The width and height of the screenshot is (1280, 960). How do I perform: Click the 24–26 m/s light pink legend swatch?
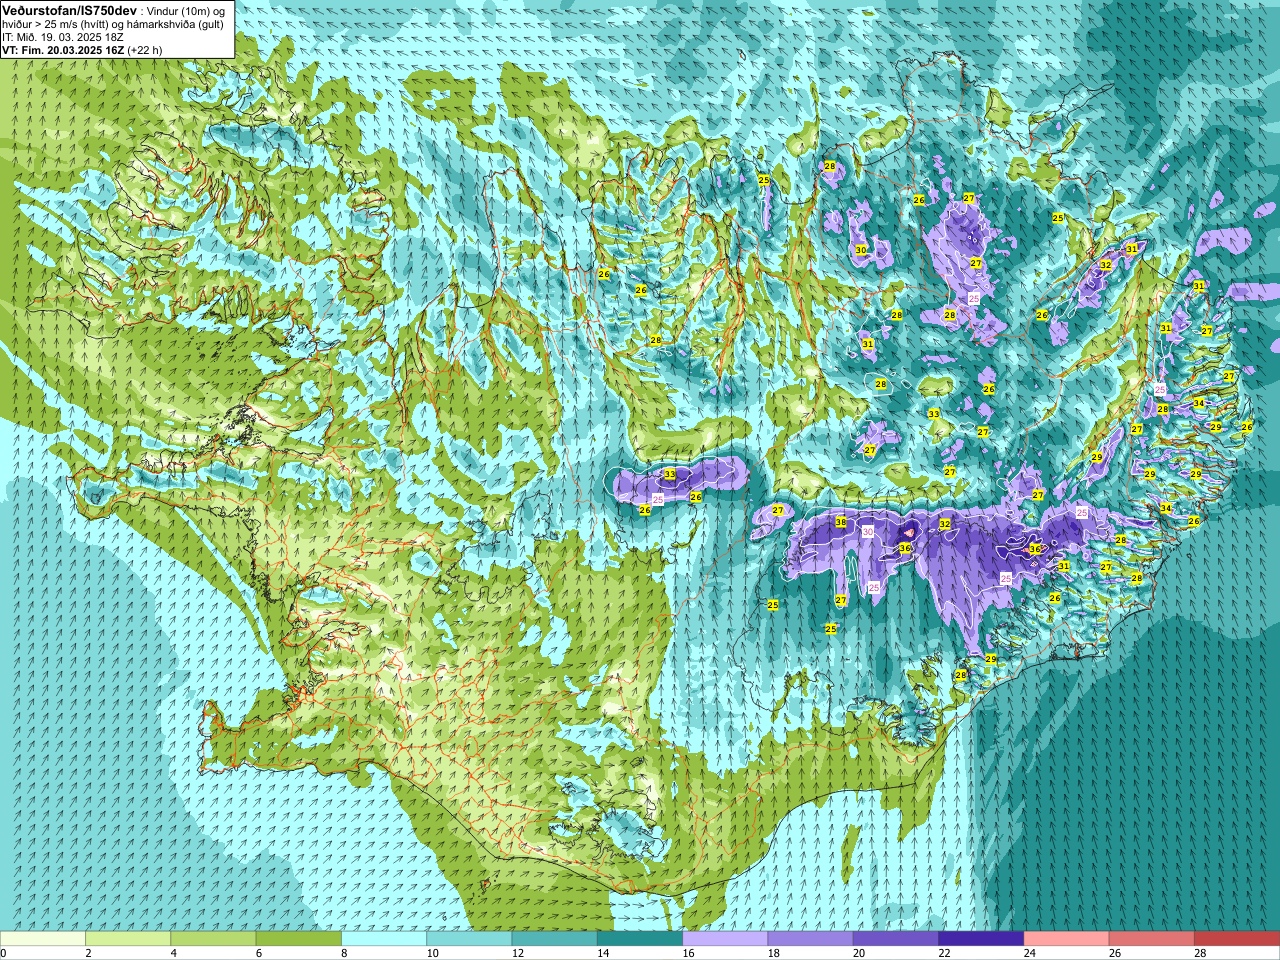point(1067,939)
